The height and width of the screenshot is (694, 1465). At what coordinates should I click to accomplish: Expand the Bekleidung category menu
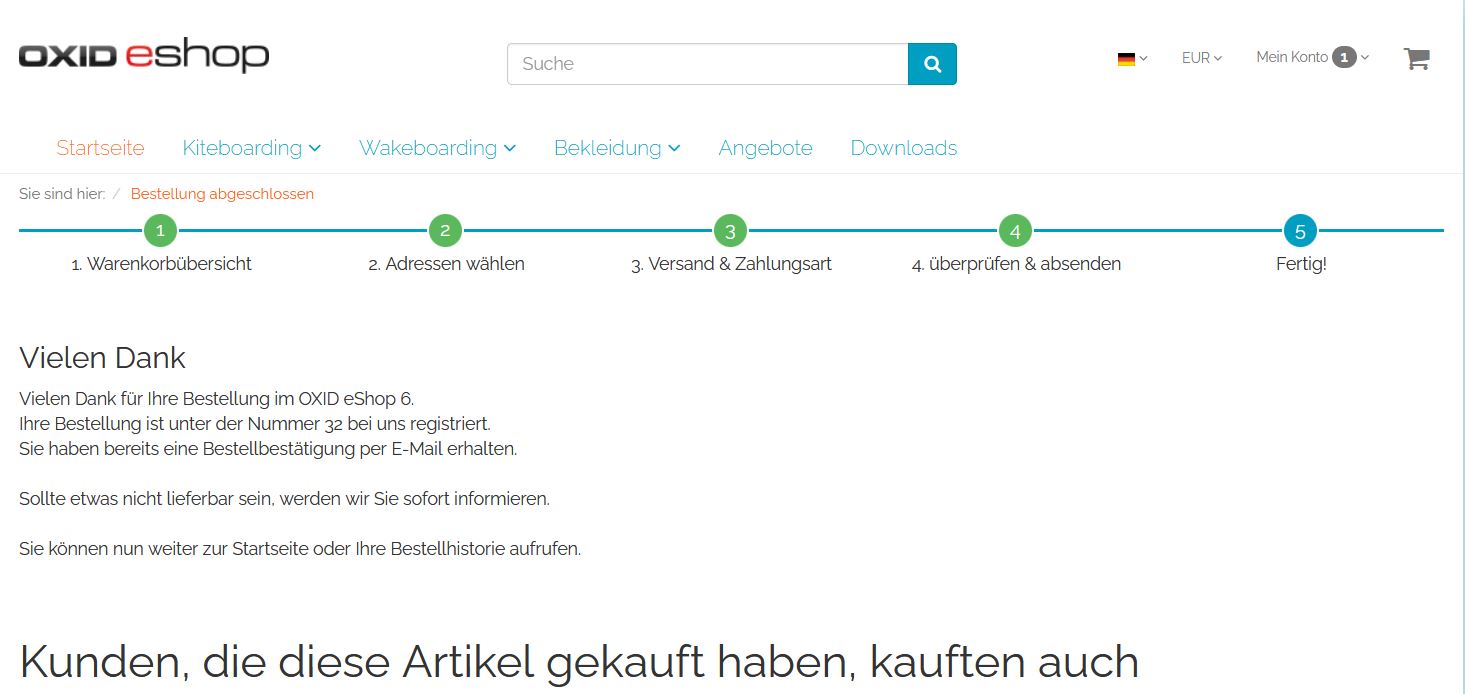617,148
